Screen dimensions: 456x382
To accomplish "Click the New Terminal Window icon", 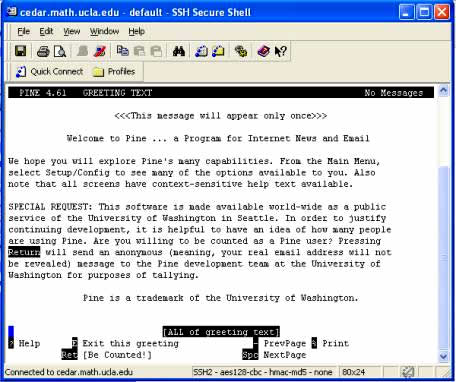I will (x=201, y=51).
